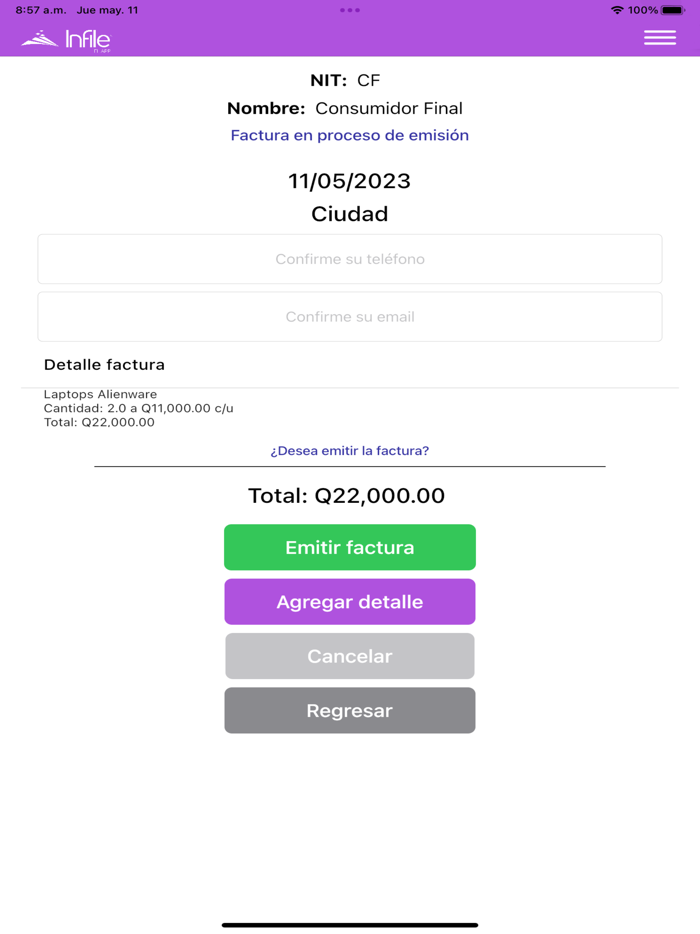Click the 'Confirme su teléfono' input field

click(x=349, y=258)
